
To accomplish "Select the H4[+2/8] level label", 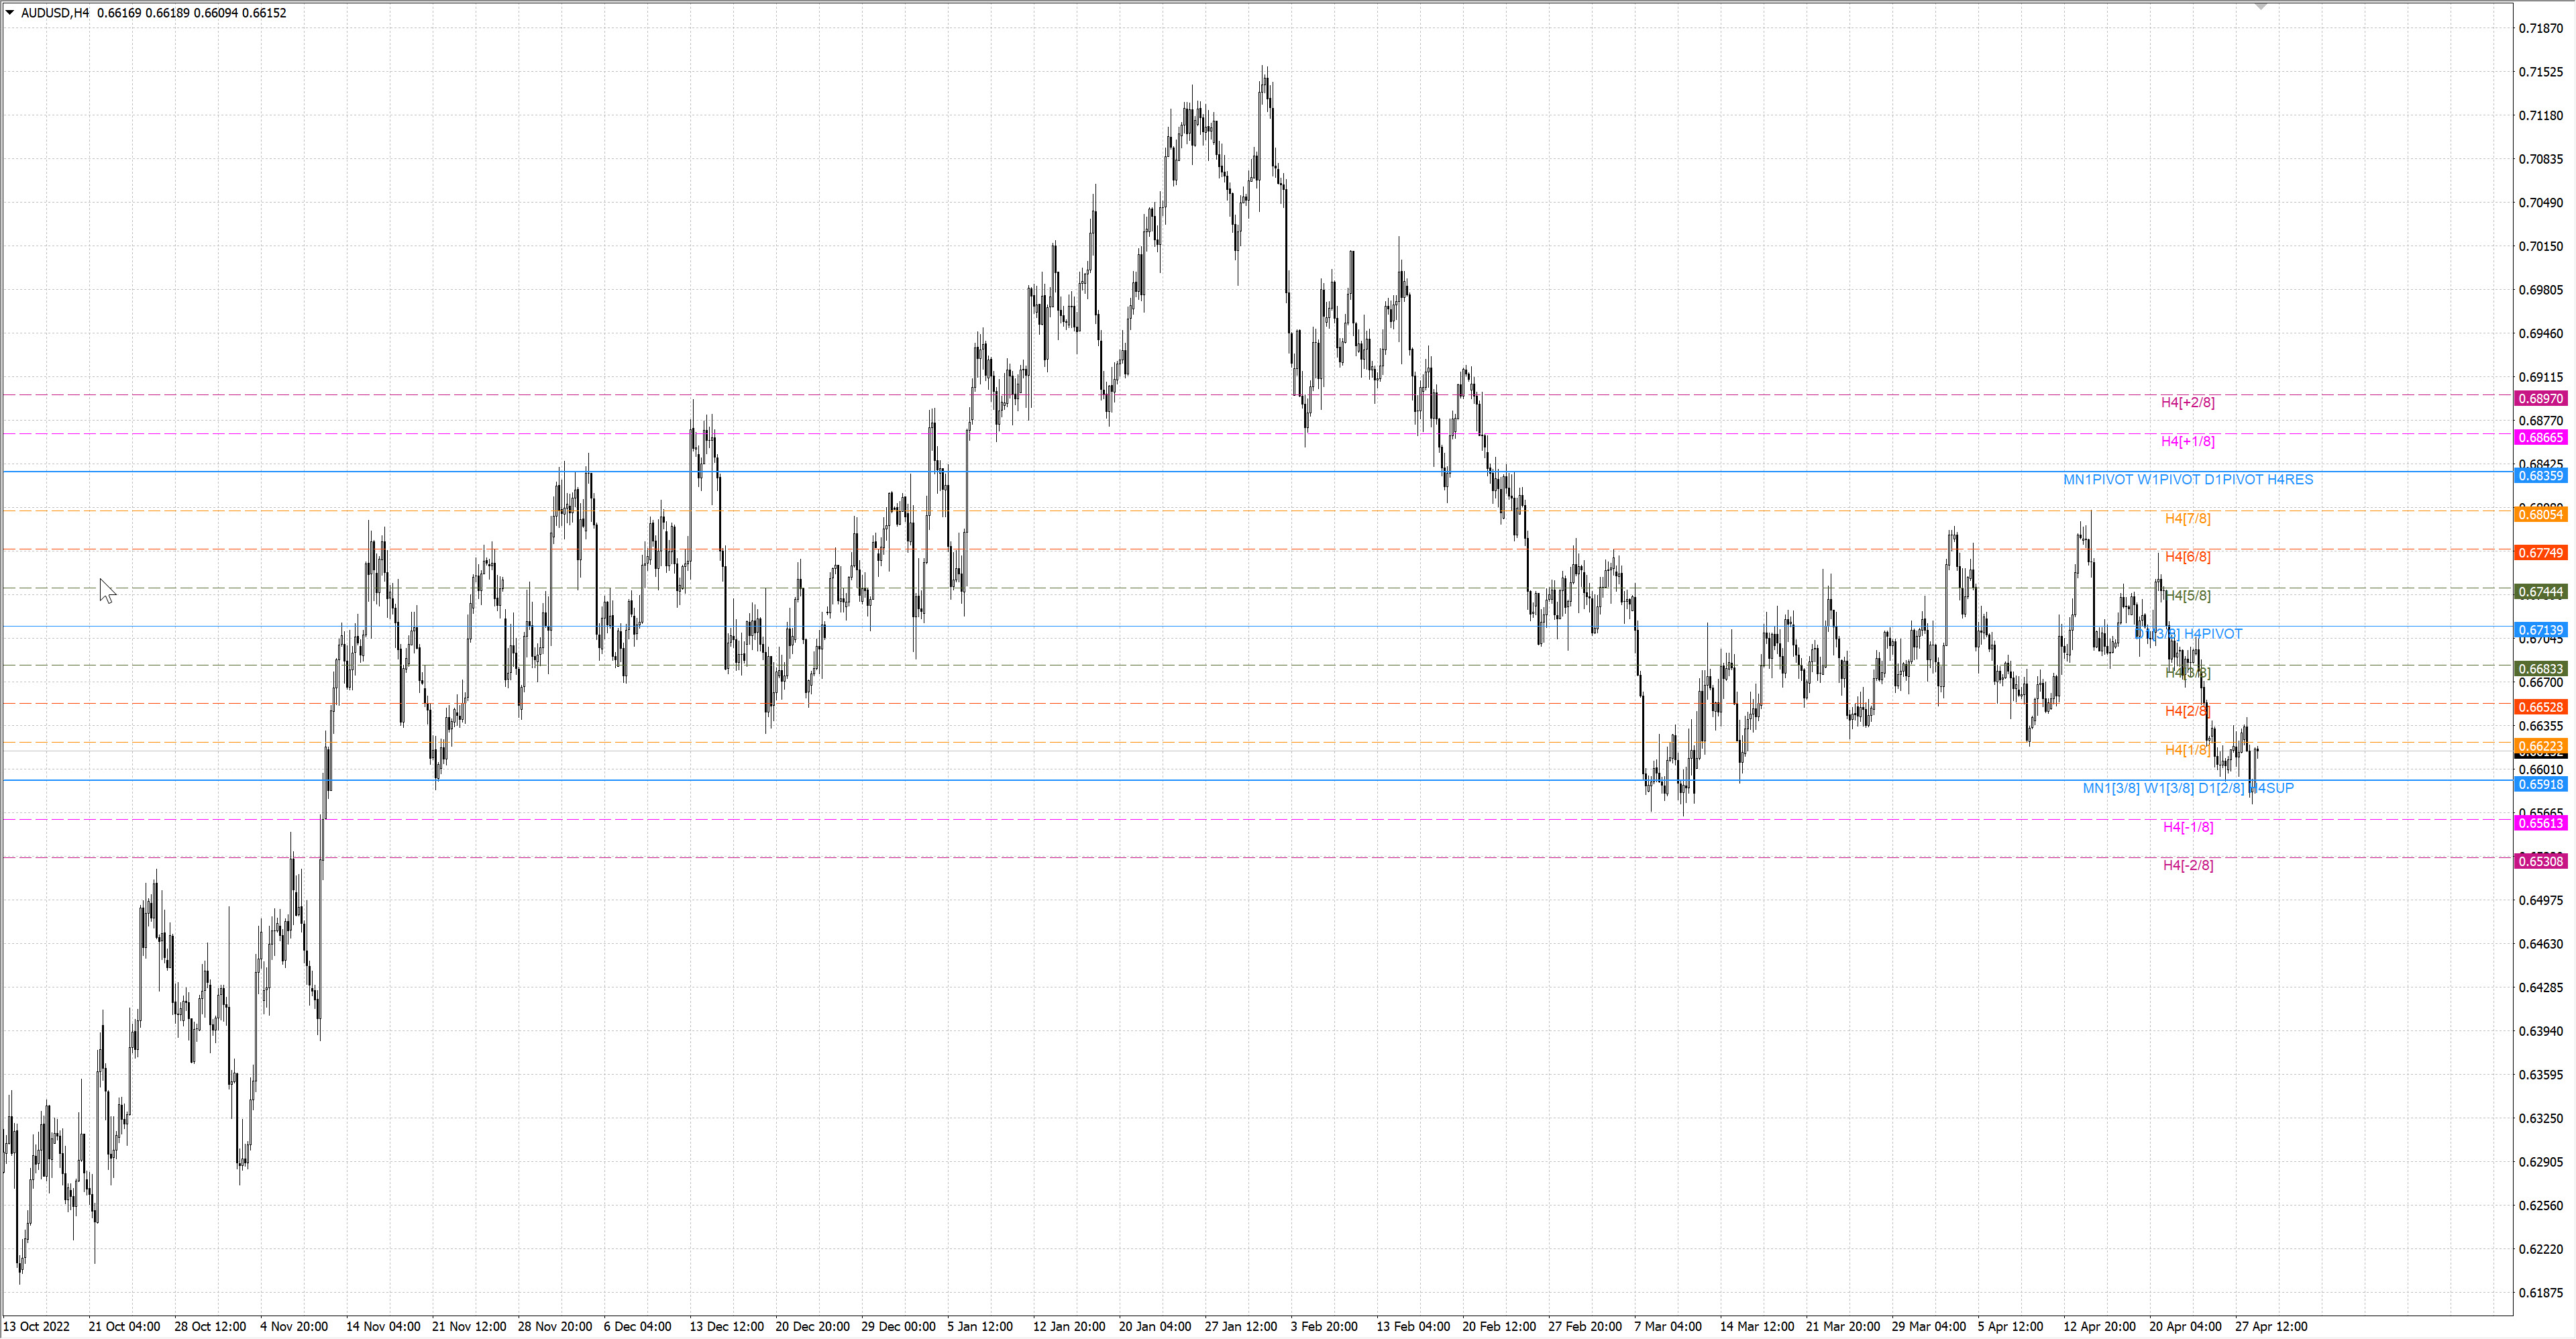I will [x=2187, y=402].
